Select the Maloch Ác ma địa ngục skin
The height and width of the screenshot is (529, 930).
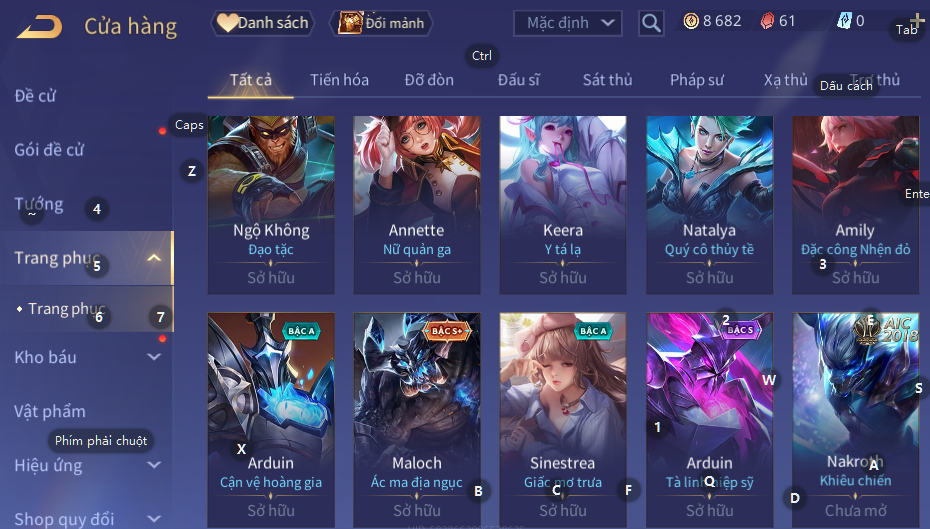tap(417, 420)
